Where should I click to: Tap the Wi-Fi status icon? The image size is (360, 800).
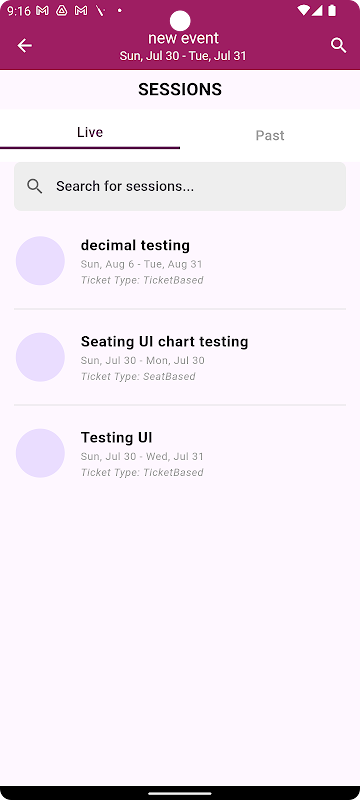tap(303, 10)
